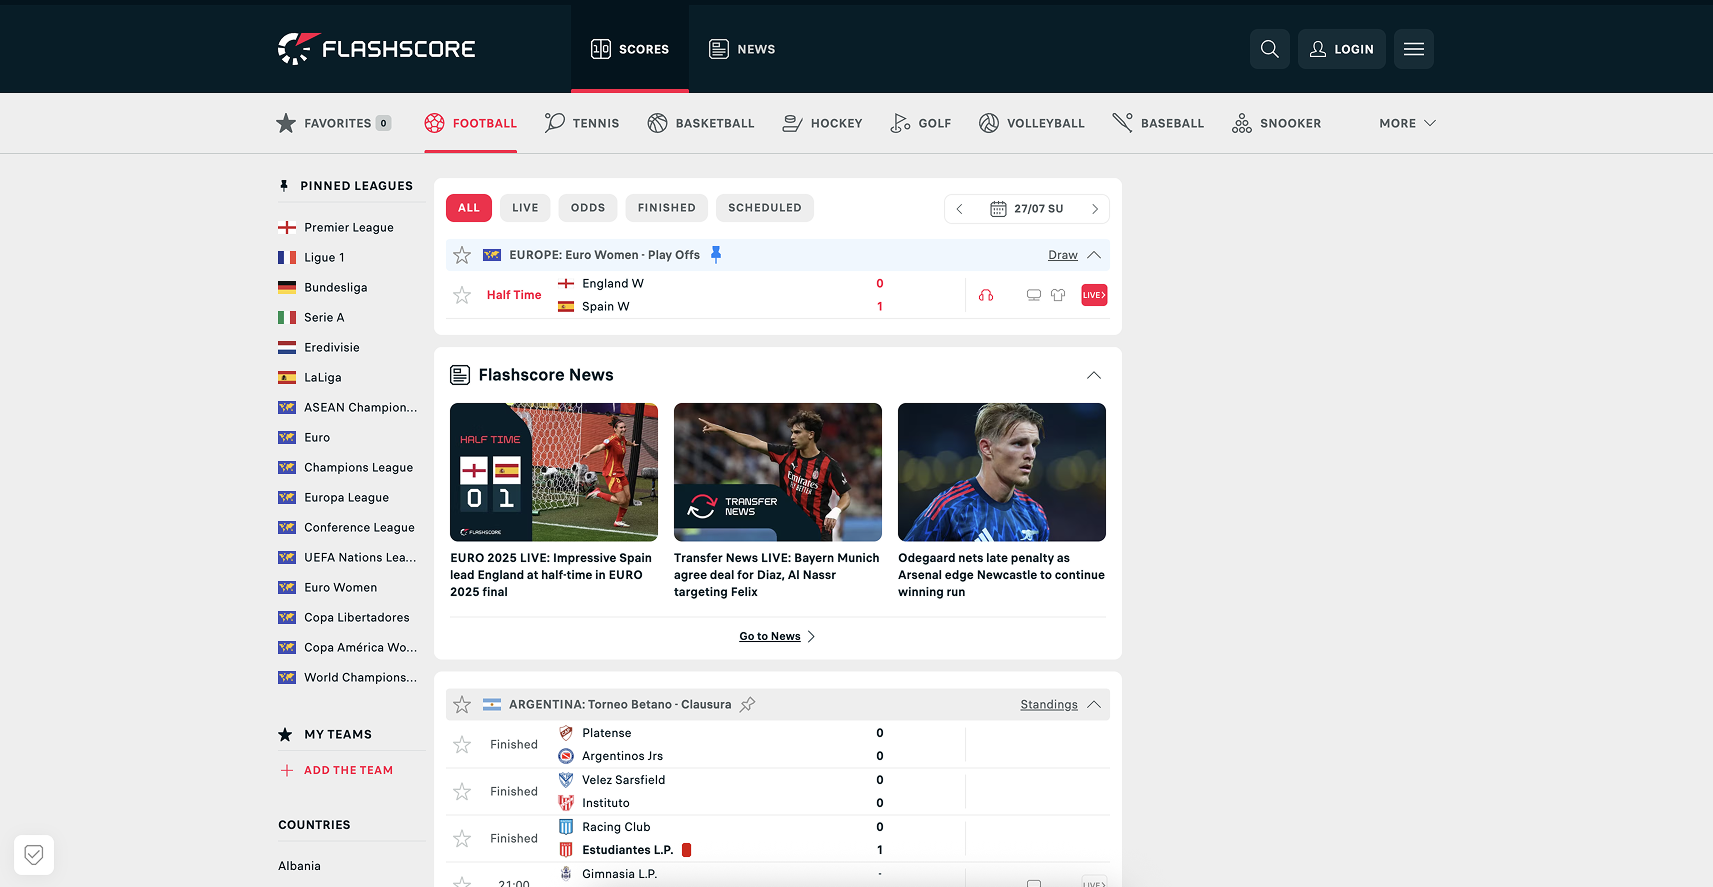Select the Basketball sport tab
This screenshot has width=1713, height=887.
pyautogui.click(x=701, y=123)
